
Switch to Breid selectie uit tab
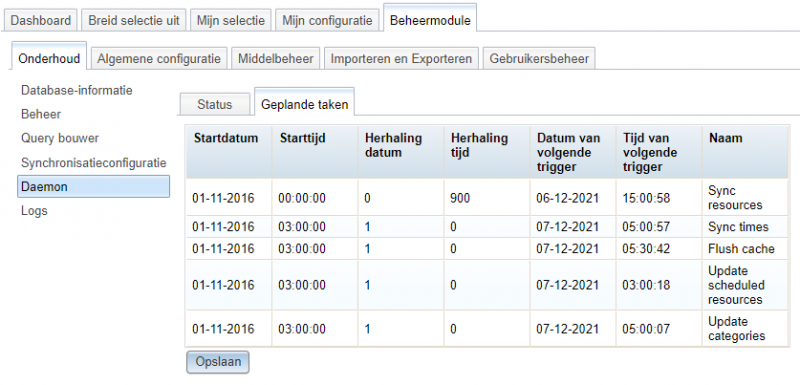pos(134,20)
